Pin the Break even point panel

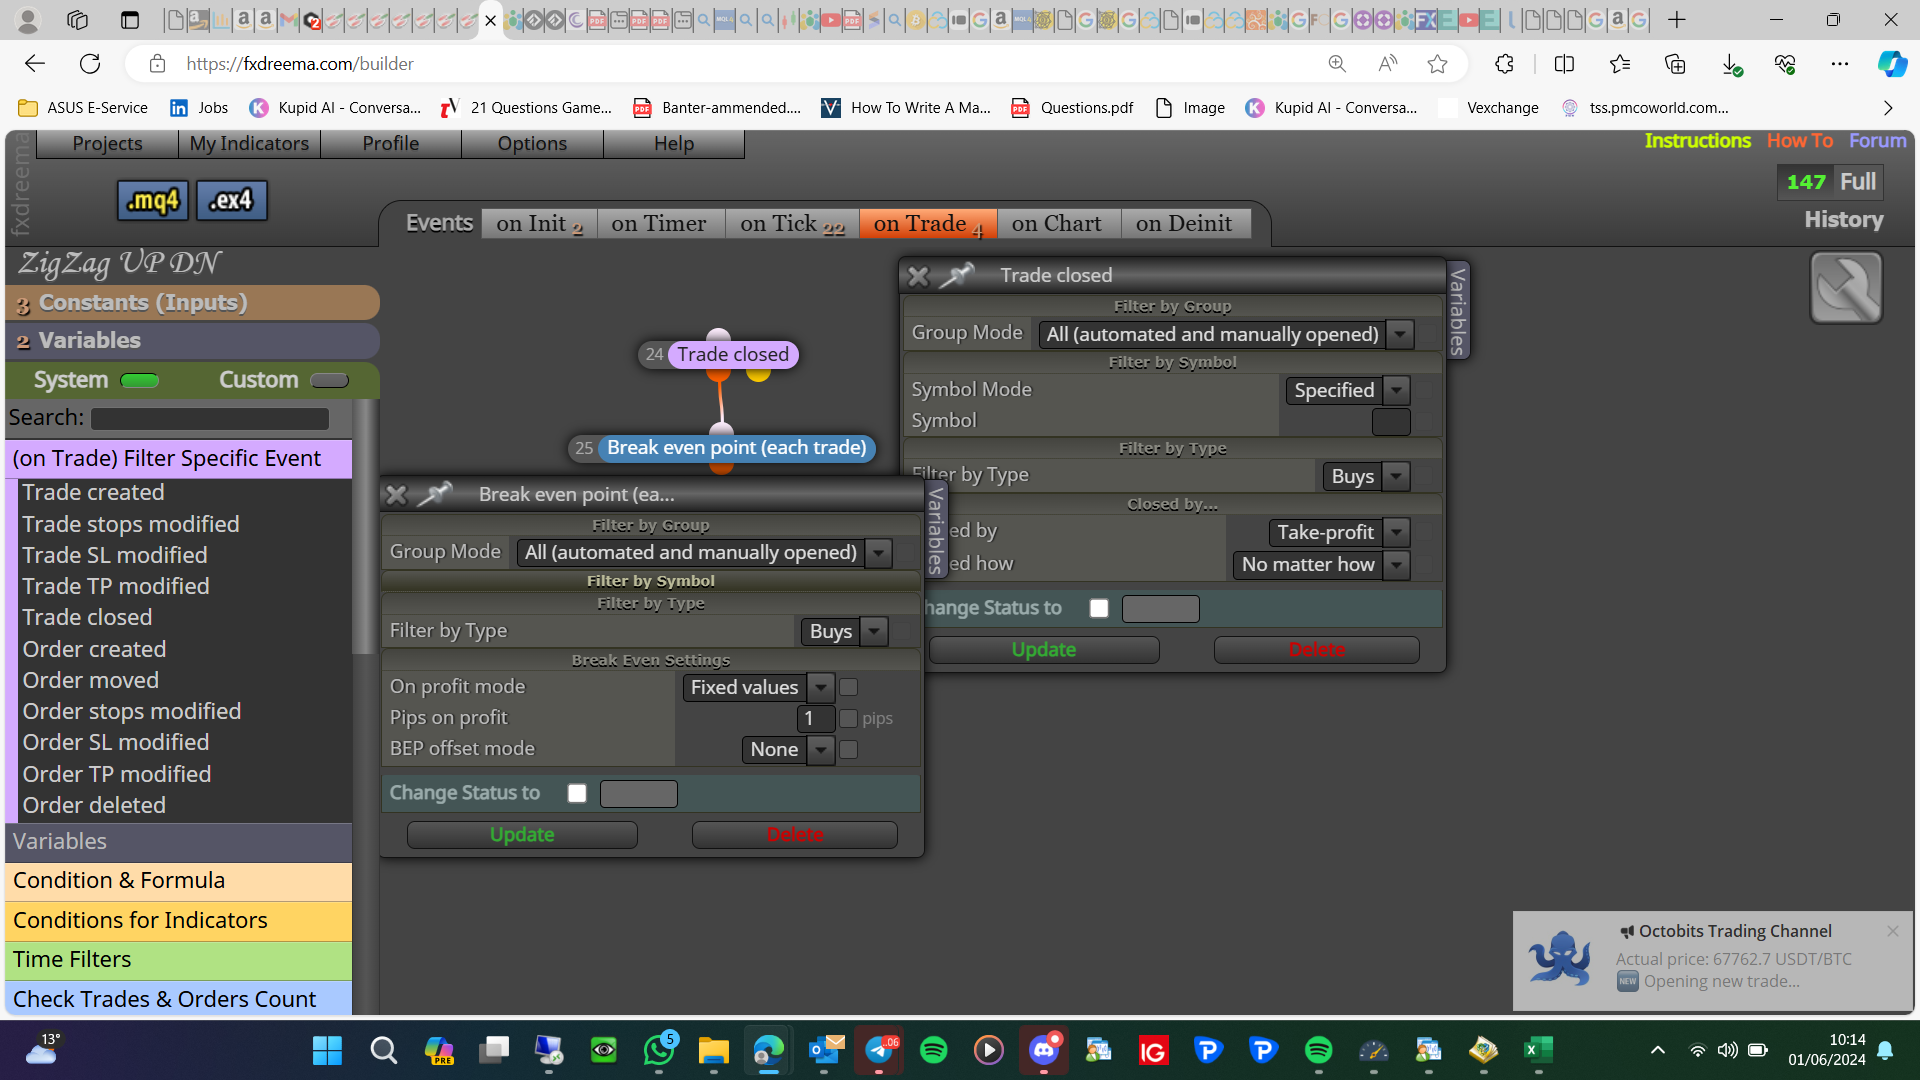point(435,493)
